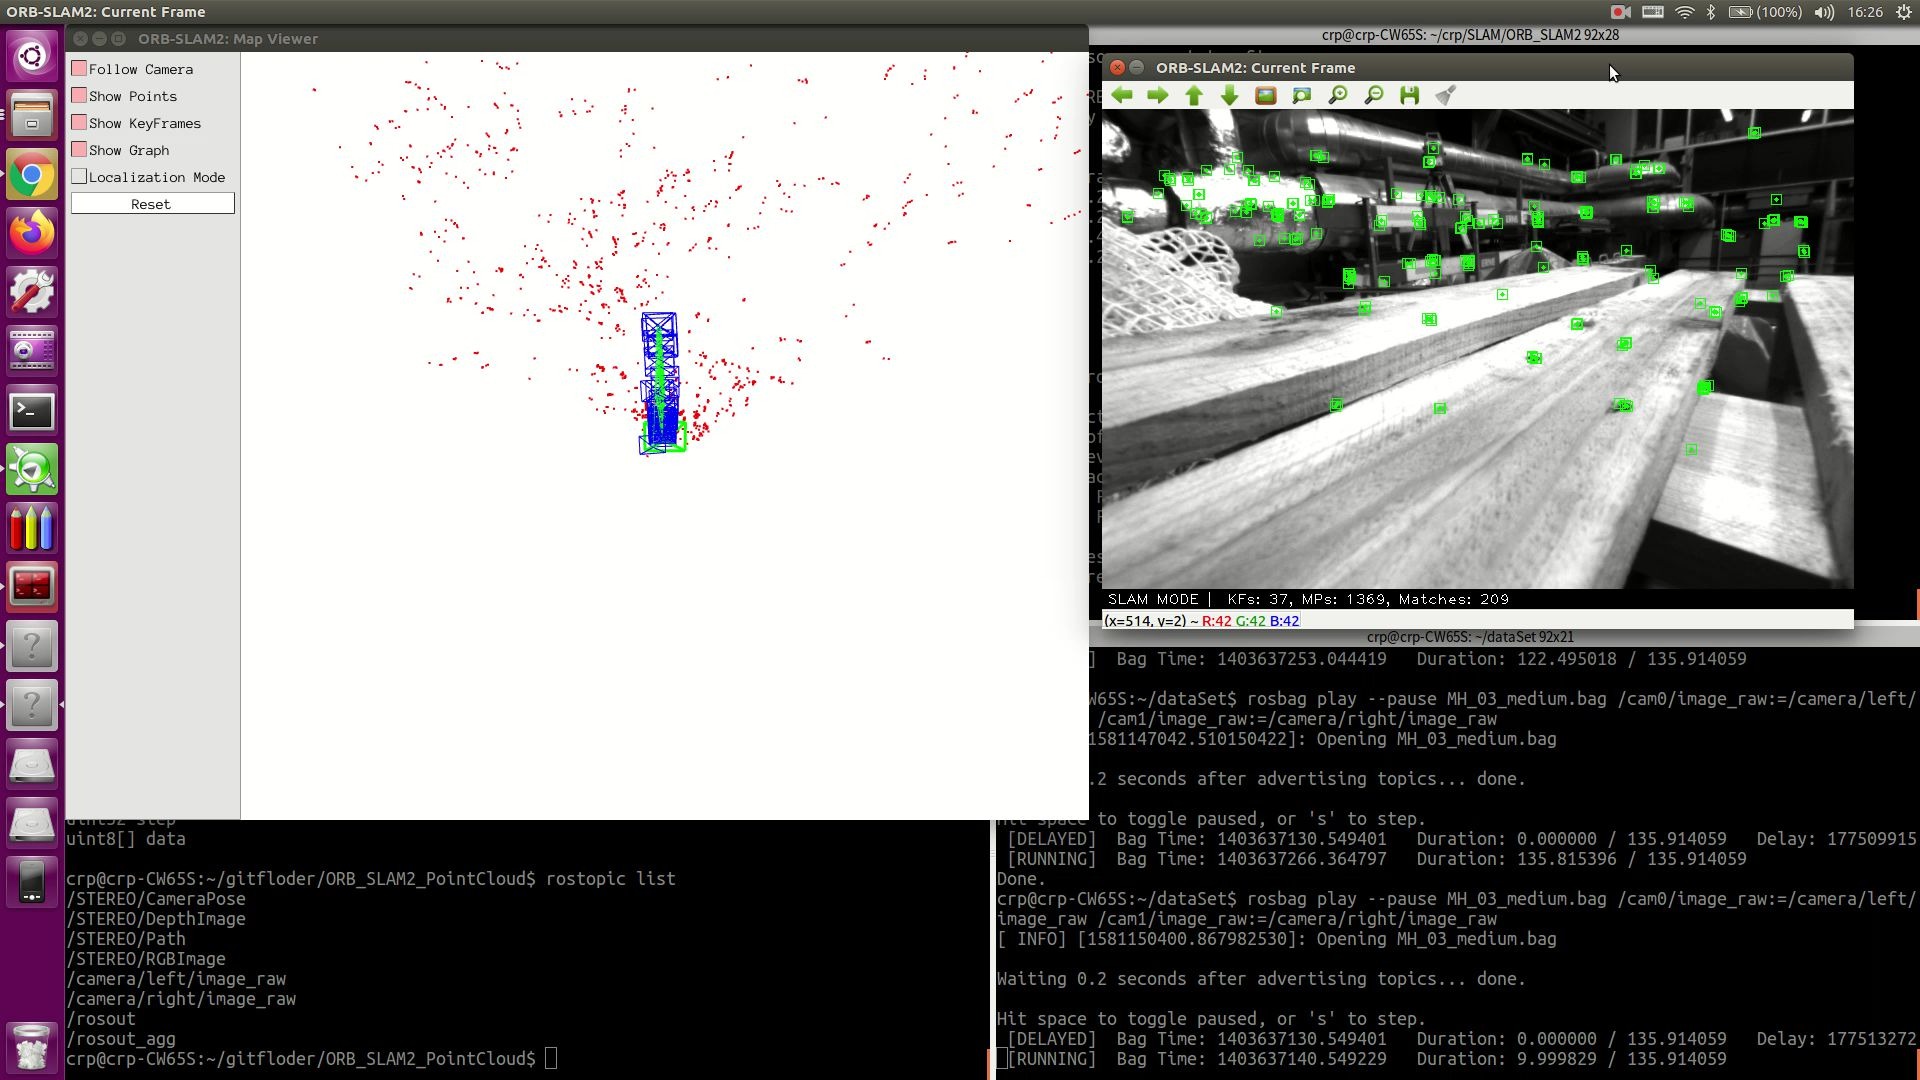Image resolution: width=1920 pixels, height=1080 pixels.
Task: Click the /STEREO/CameraPose topic line
Action: coord(156,899)
